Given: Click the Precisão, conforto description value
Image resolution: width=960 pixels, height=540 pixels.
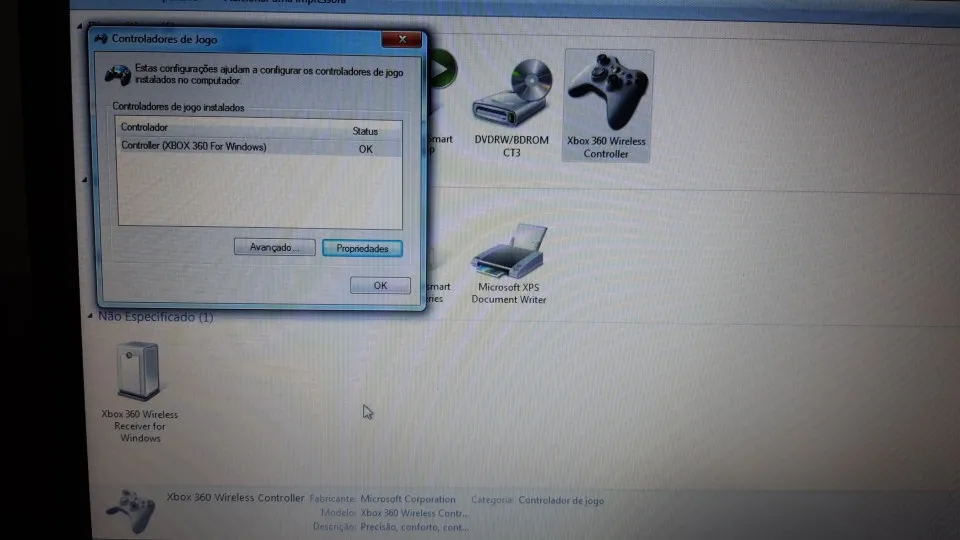Looking at the screenshot, I should (414, 527).
